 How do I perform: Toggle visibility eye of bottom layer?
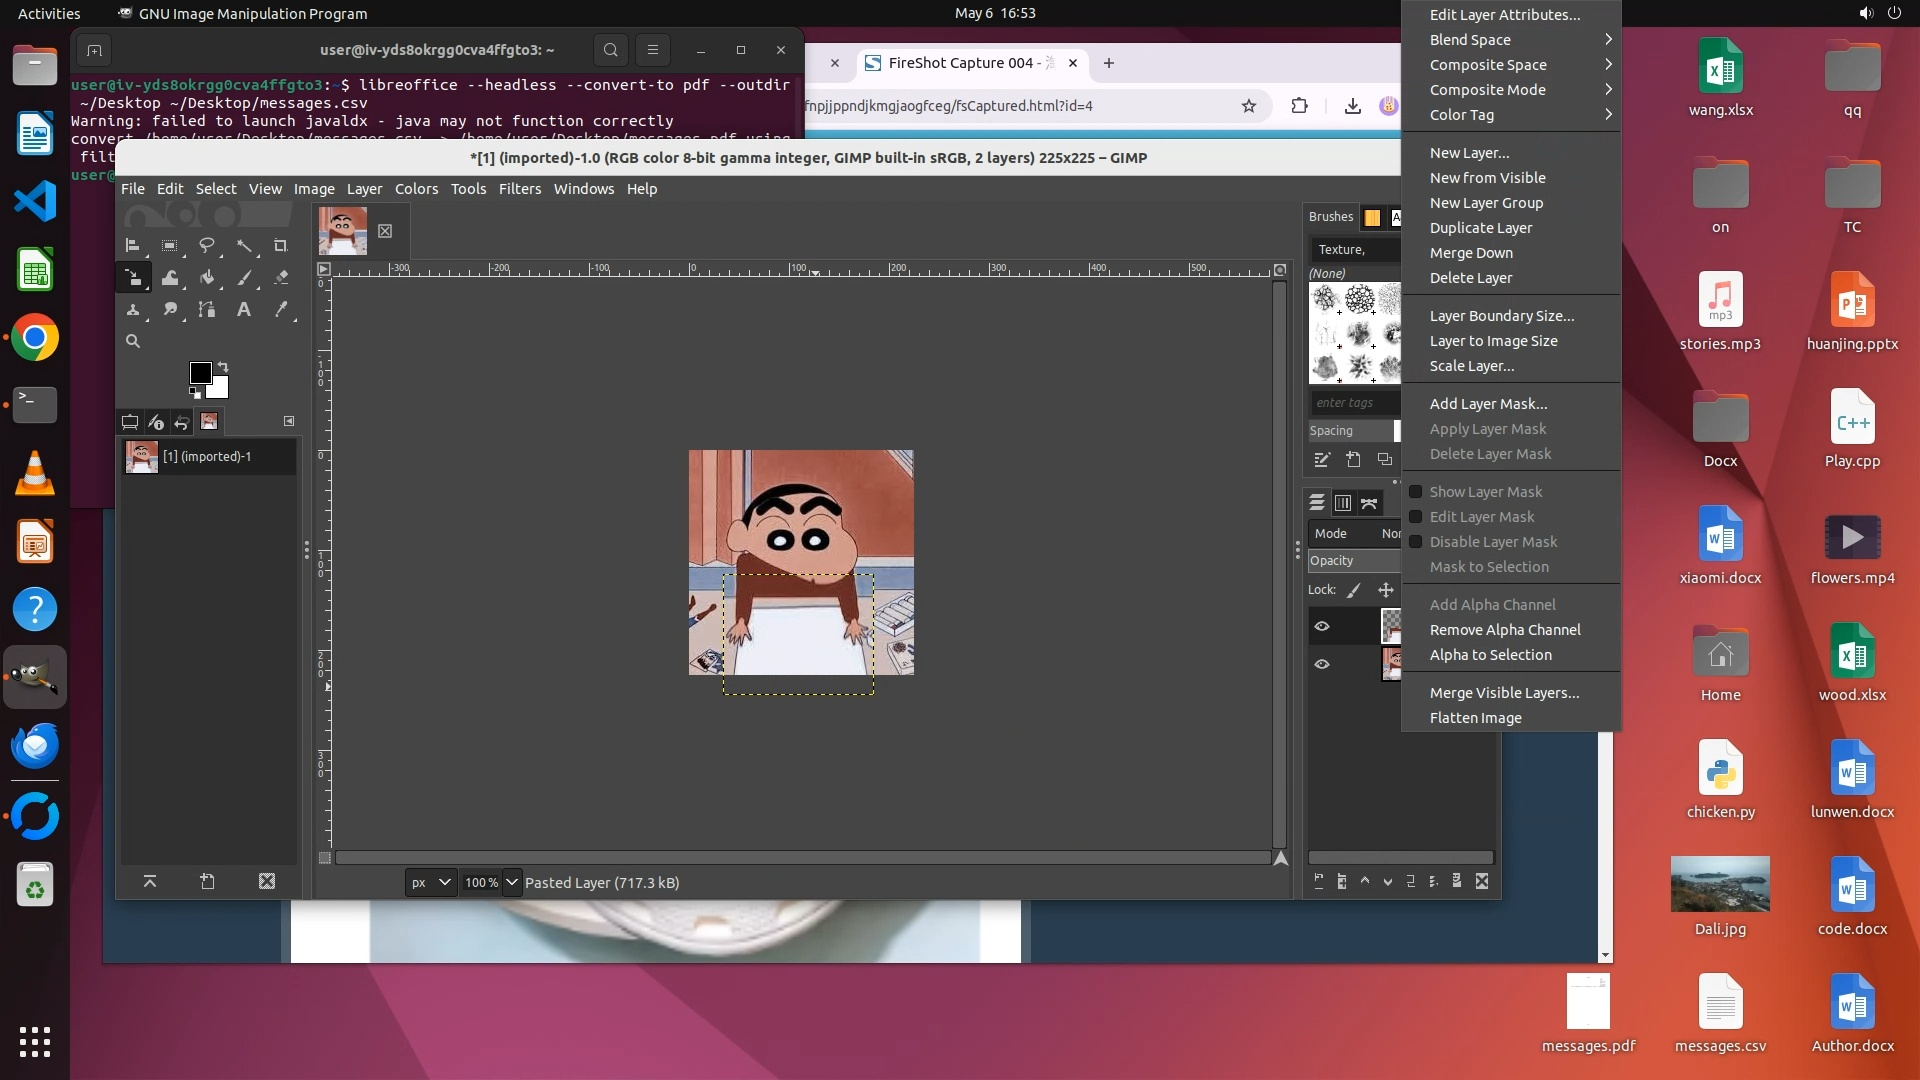1322,664
